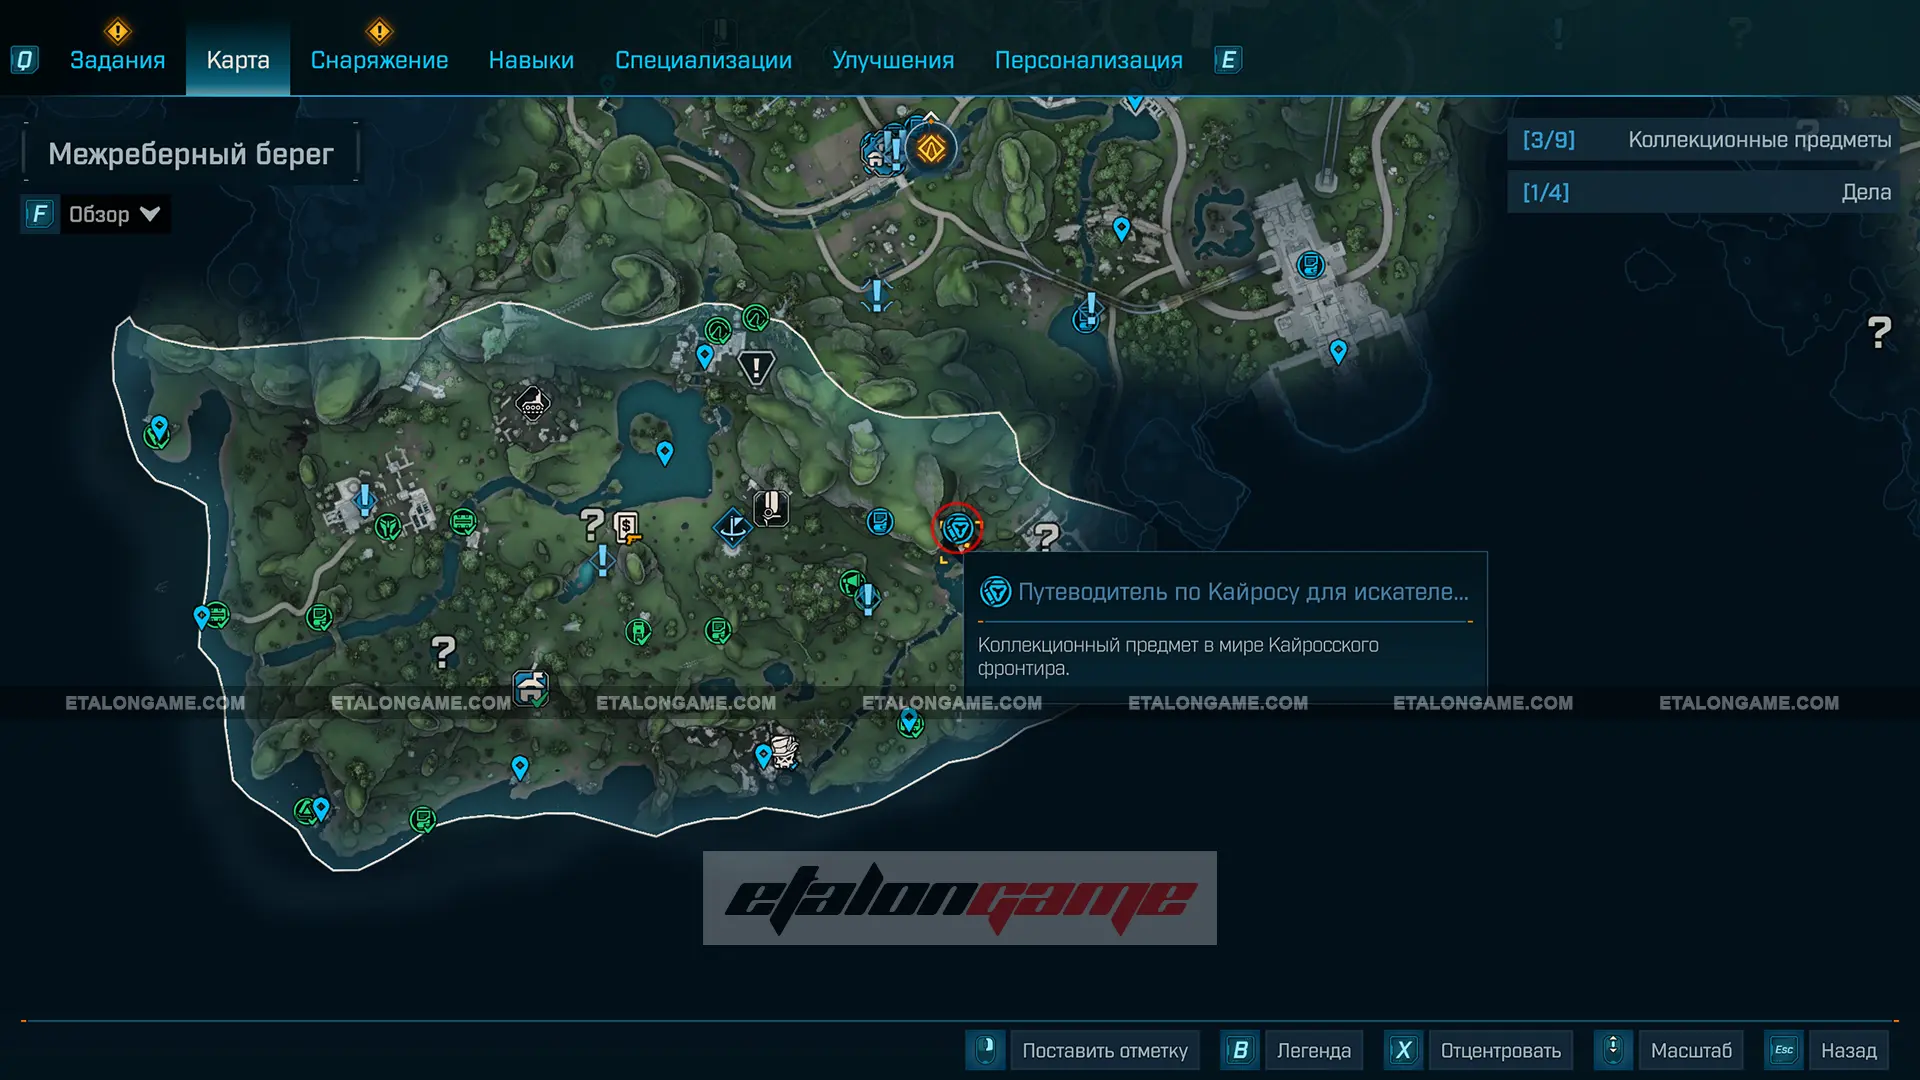The width and height of the screenshot is (1920, 1080).
Task: Click the black shield exclamation marker
Action: pos(756,368)
